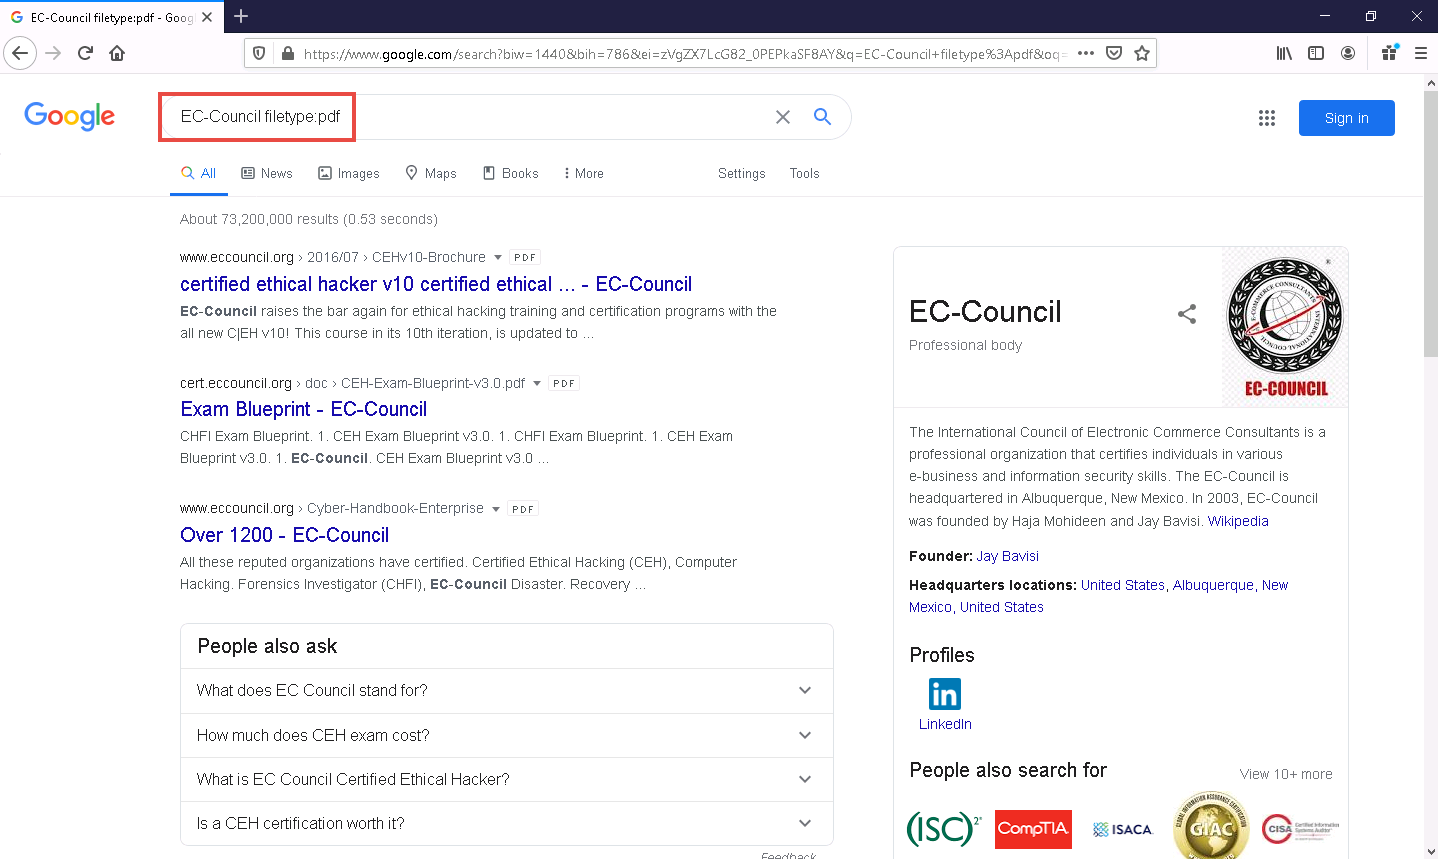Switch to the Books tab
This screenshot has width=1438, height=859.
(510, 173)
